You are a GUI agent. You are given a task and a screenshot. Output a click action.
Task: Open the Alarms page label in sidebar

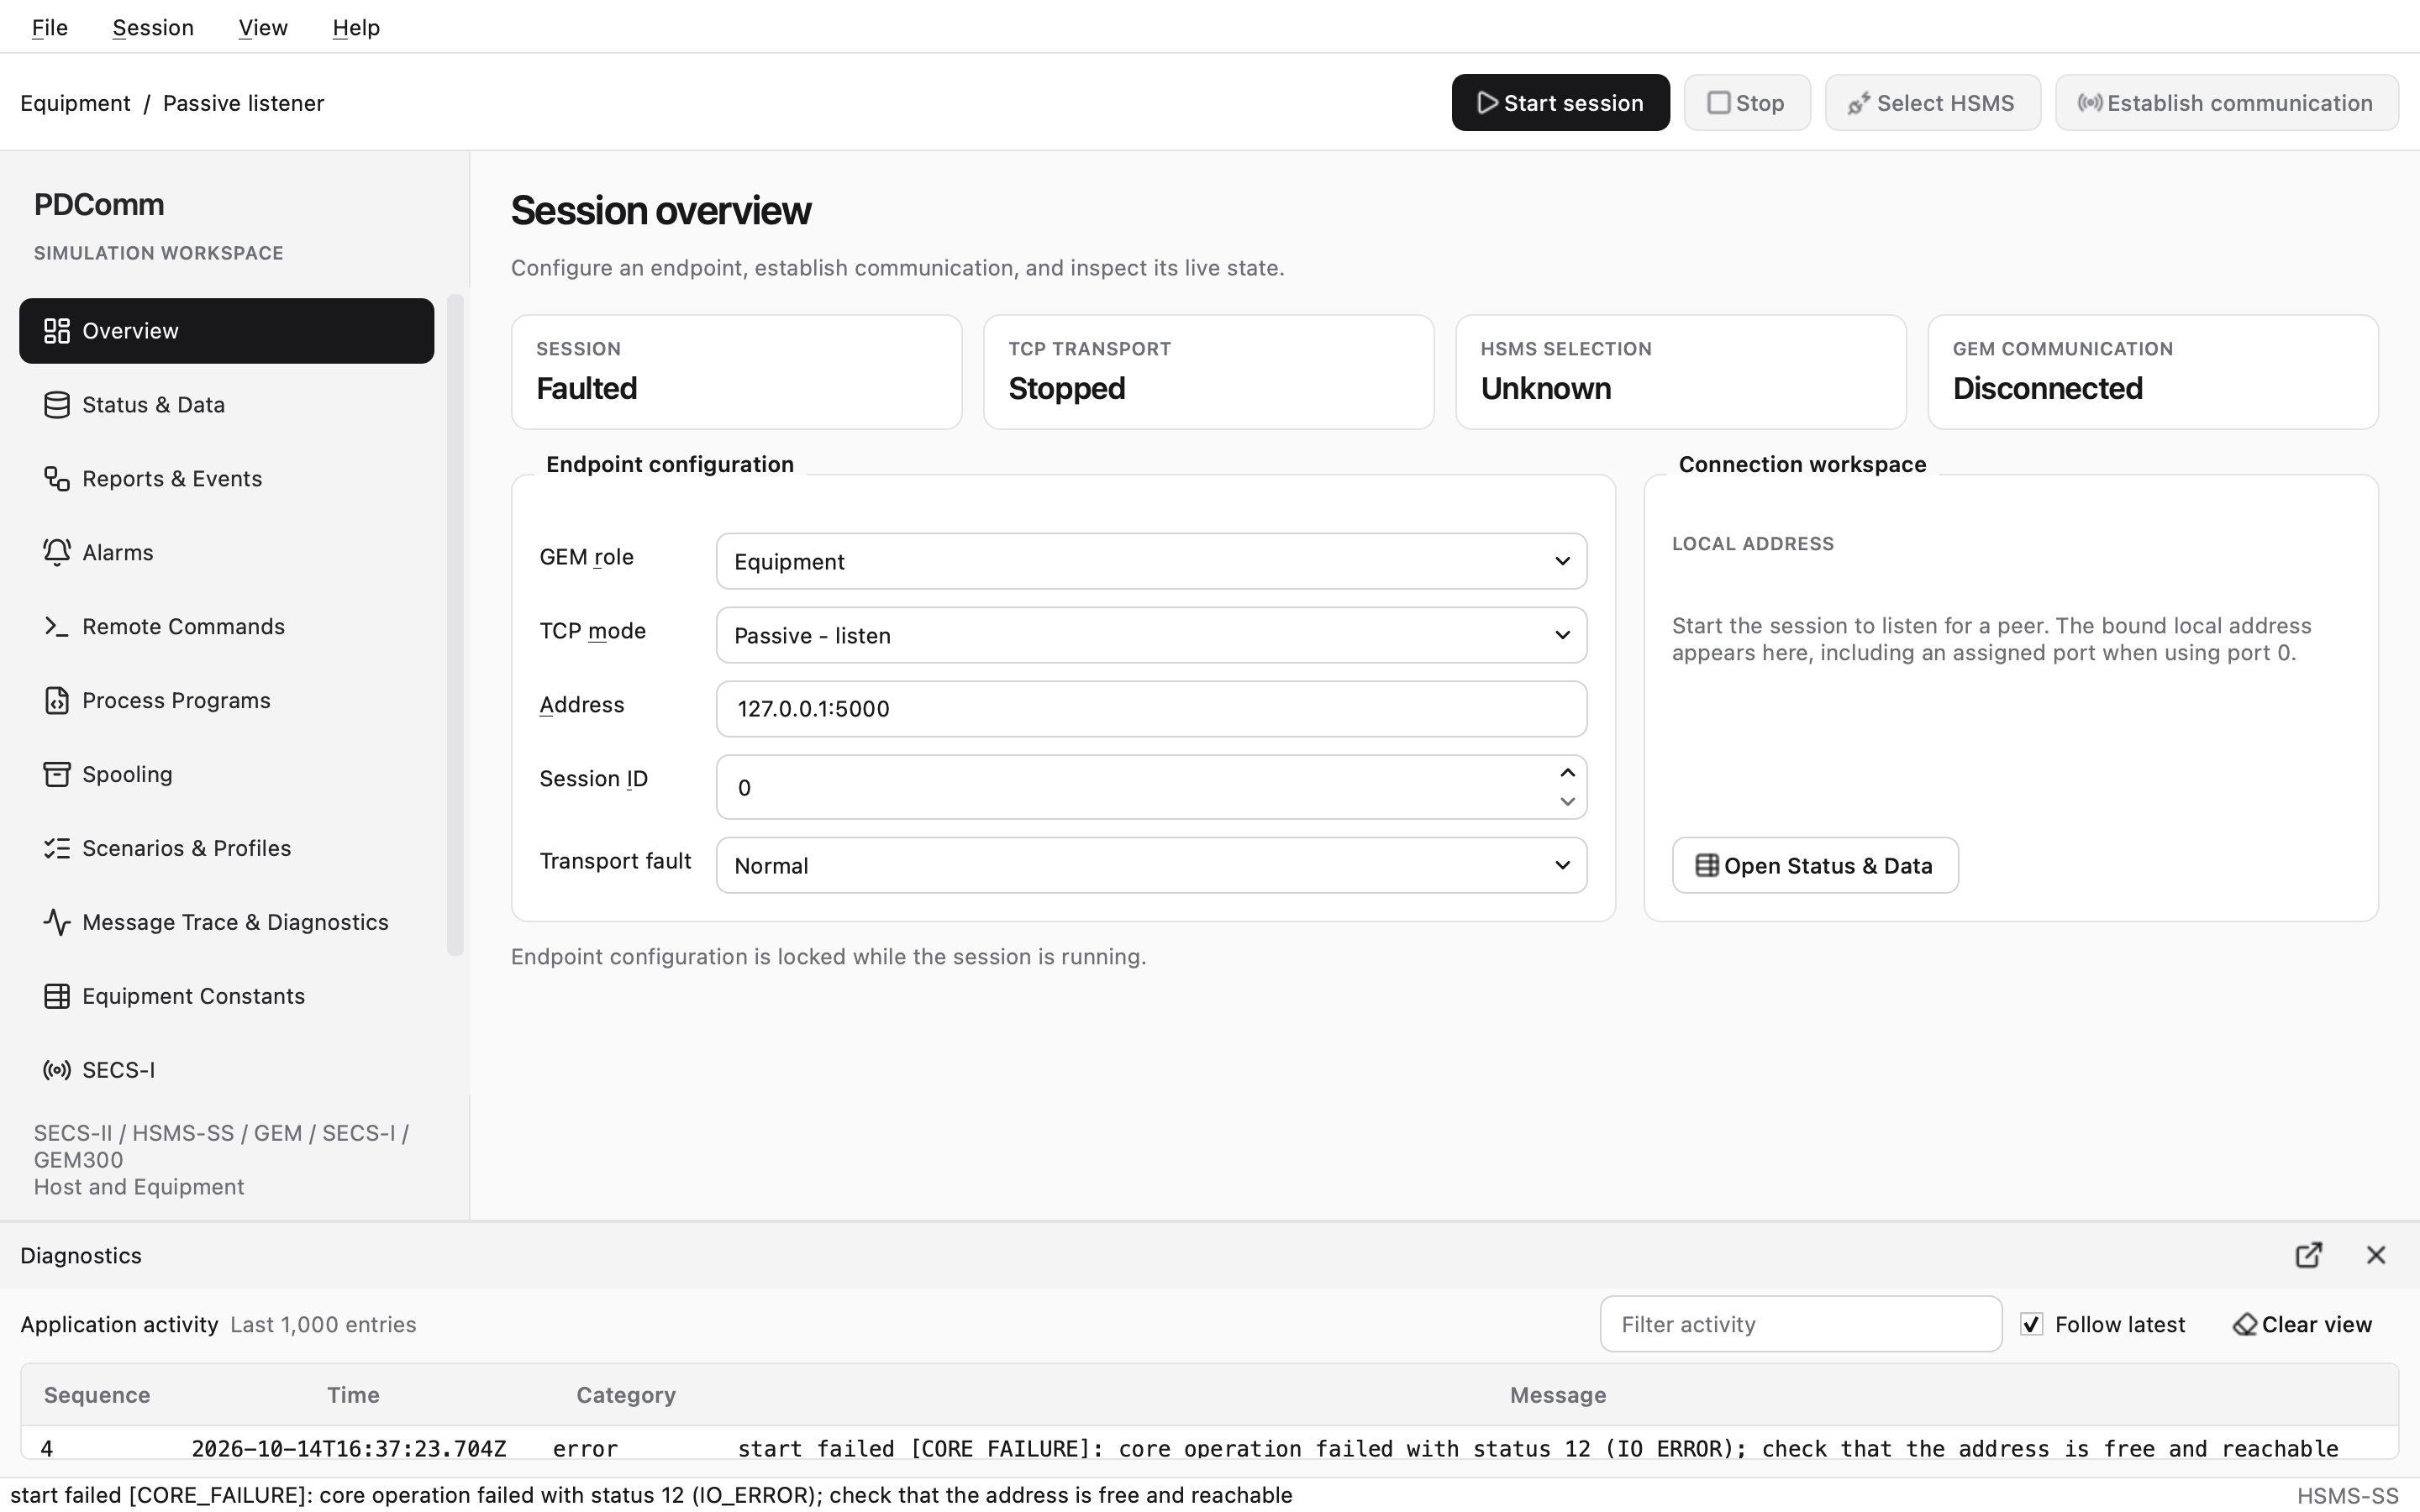click(x=118, y=553)
